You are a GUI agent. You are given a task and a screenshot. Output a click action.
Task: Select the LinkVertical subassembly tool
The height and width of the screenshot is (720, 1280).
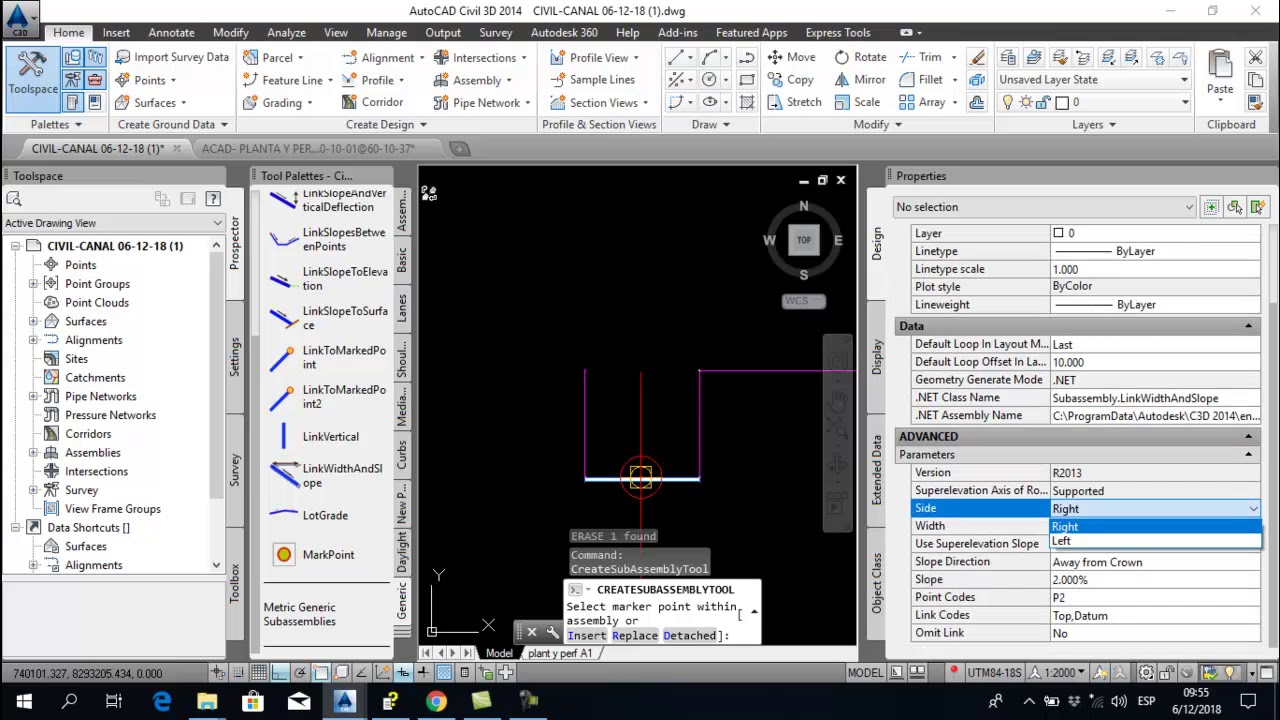click(x=315, y=437)
